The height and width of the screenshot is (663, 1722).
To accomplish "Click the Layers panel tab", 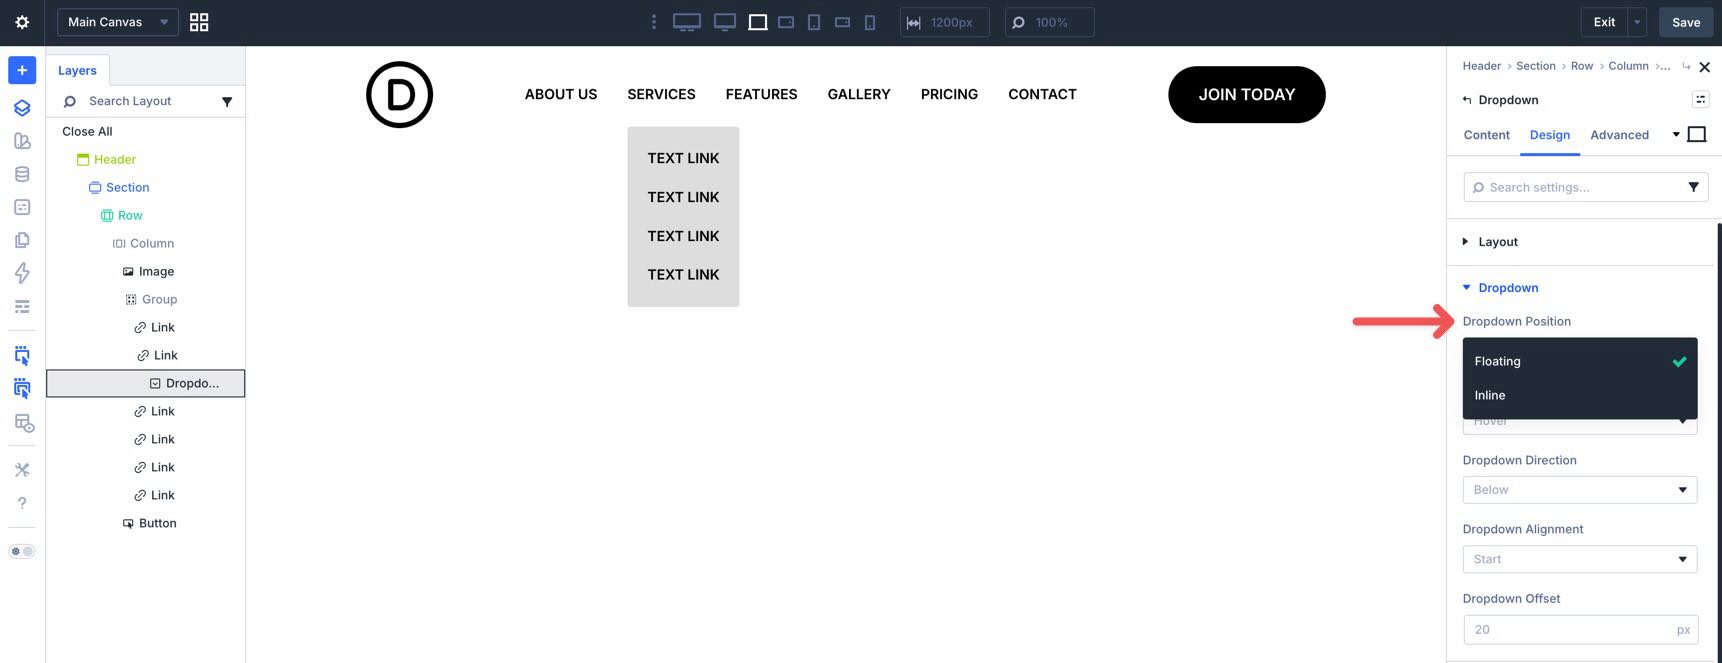I will [77, 70].
